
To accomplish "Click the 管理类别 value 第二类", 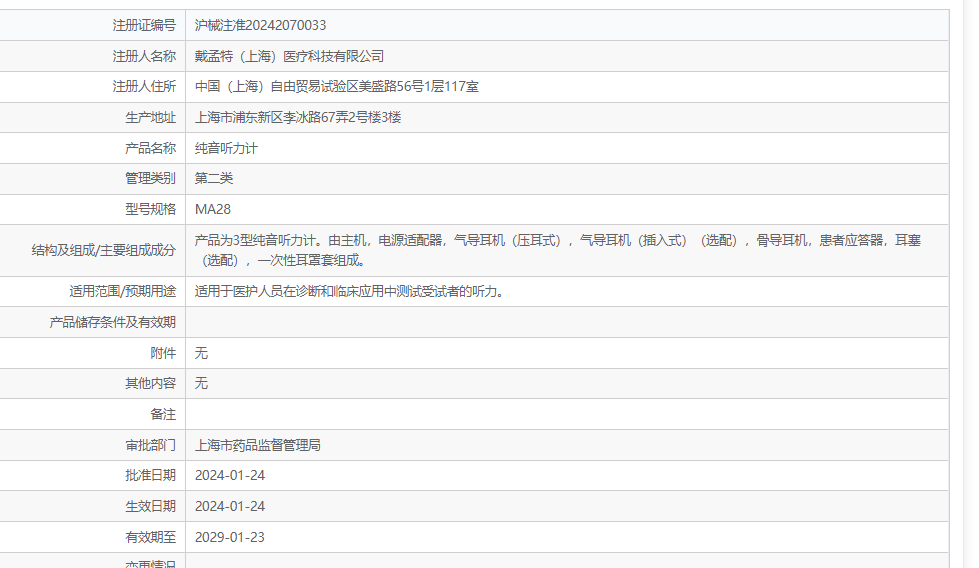I will (214, 178).
